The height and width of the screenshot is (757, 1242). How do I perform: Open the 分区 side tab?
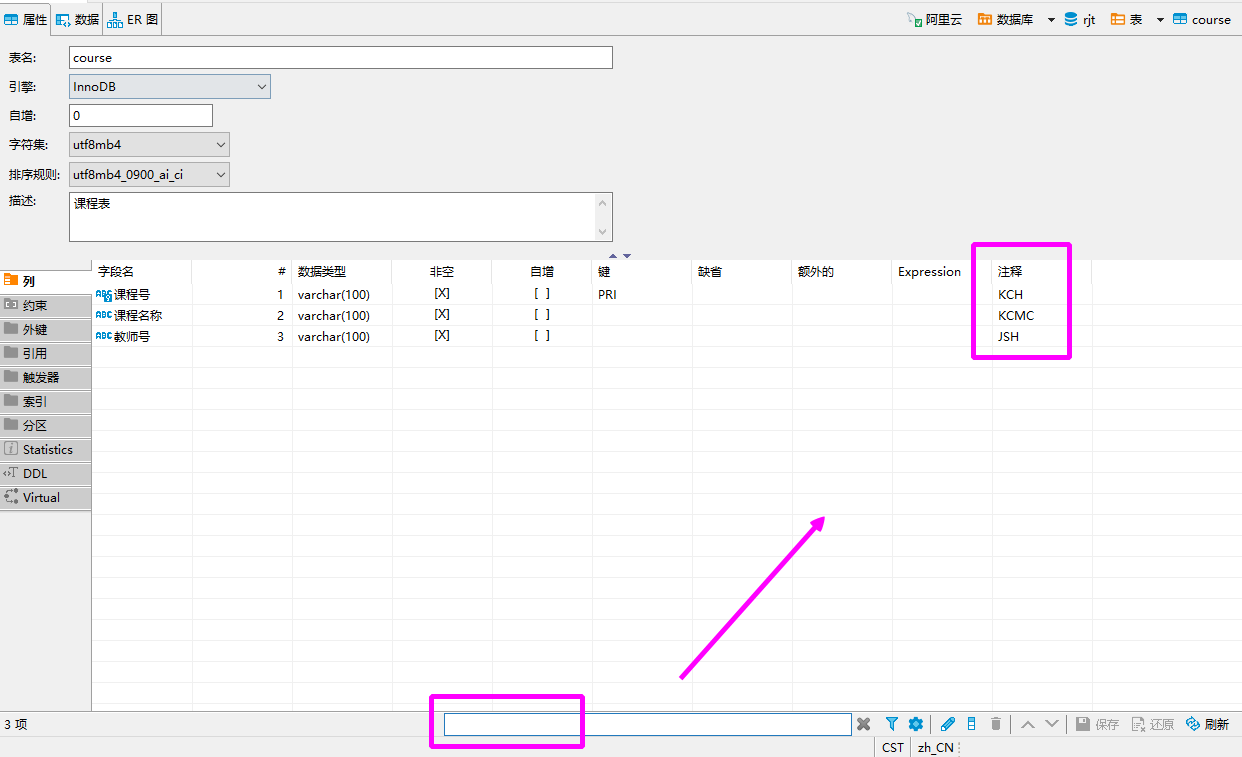pyautogui.click(x=46, y=425)
